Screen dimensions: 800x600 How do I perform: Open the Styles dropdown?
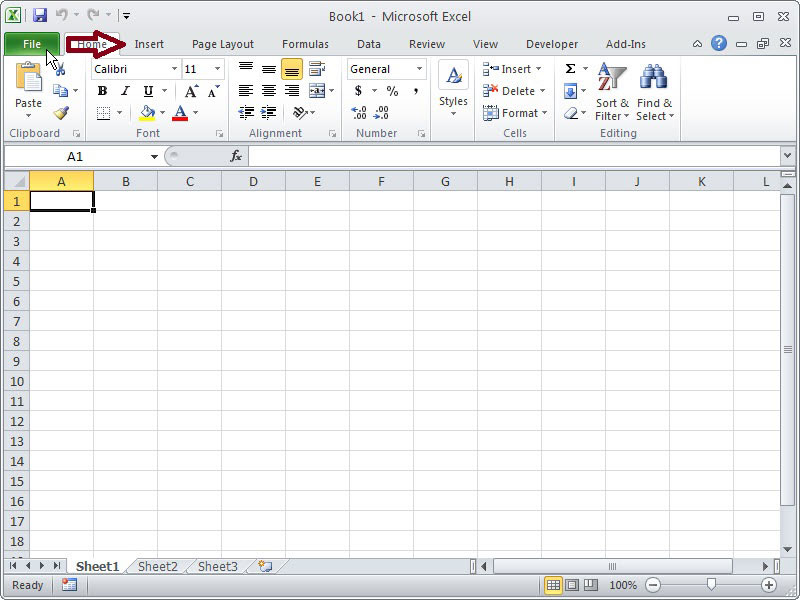click(453, 89)
